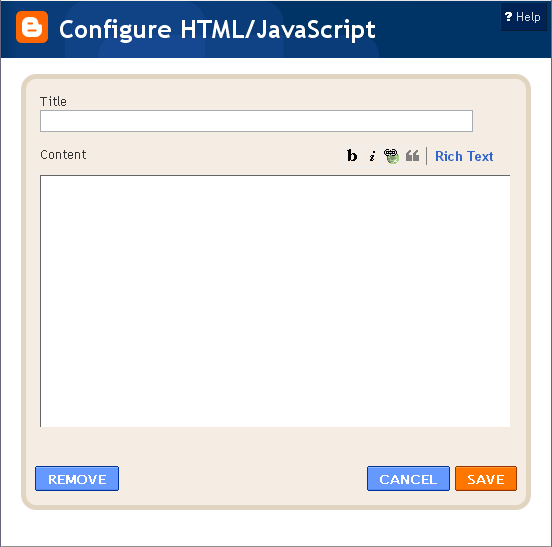The image size is (552, 547).
Task: Apply bold formatting with the b icon
Action: click(352, 156)
